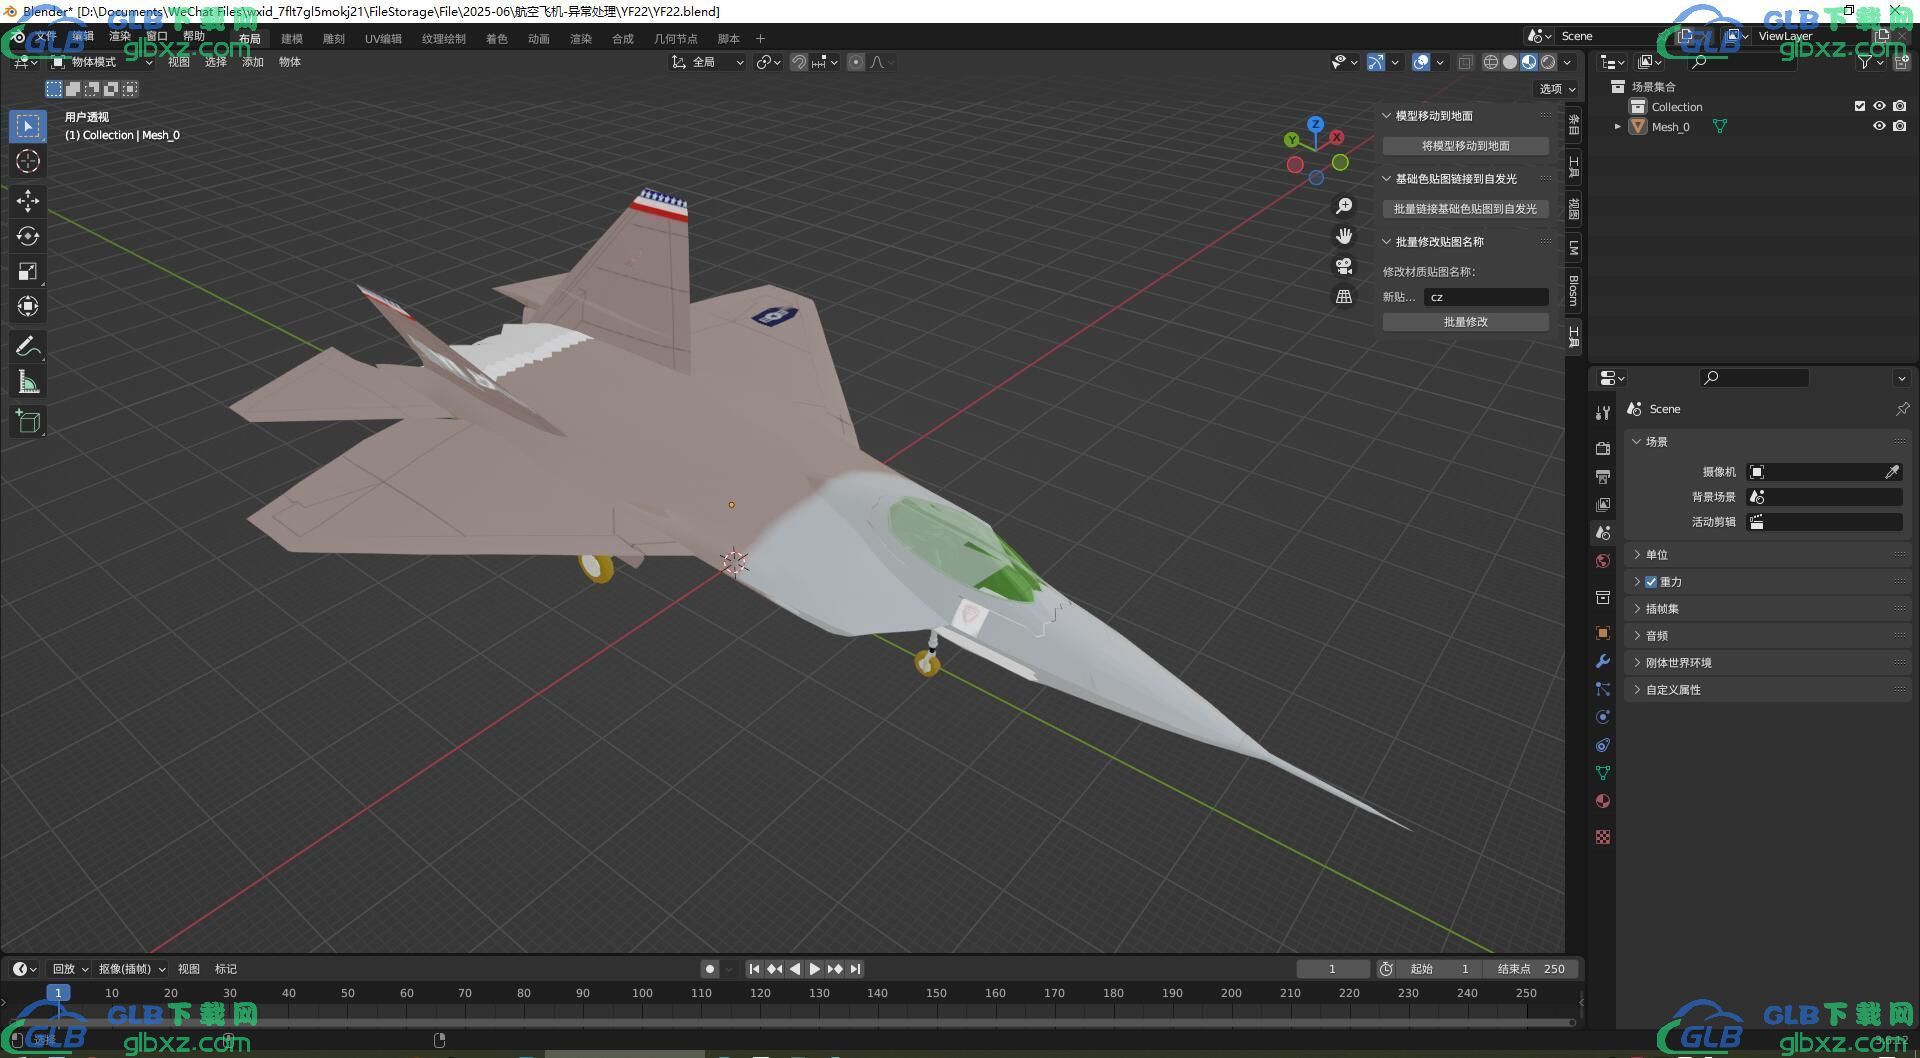This screenshot has width=1920, height=1058.
Task: Expand the 单位 units panel
Action: click(1657, 555)
